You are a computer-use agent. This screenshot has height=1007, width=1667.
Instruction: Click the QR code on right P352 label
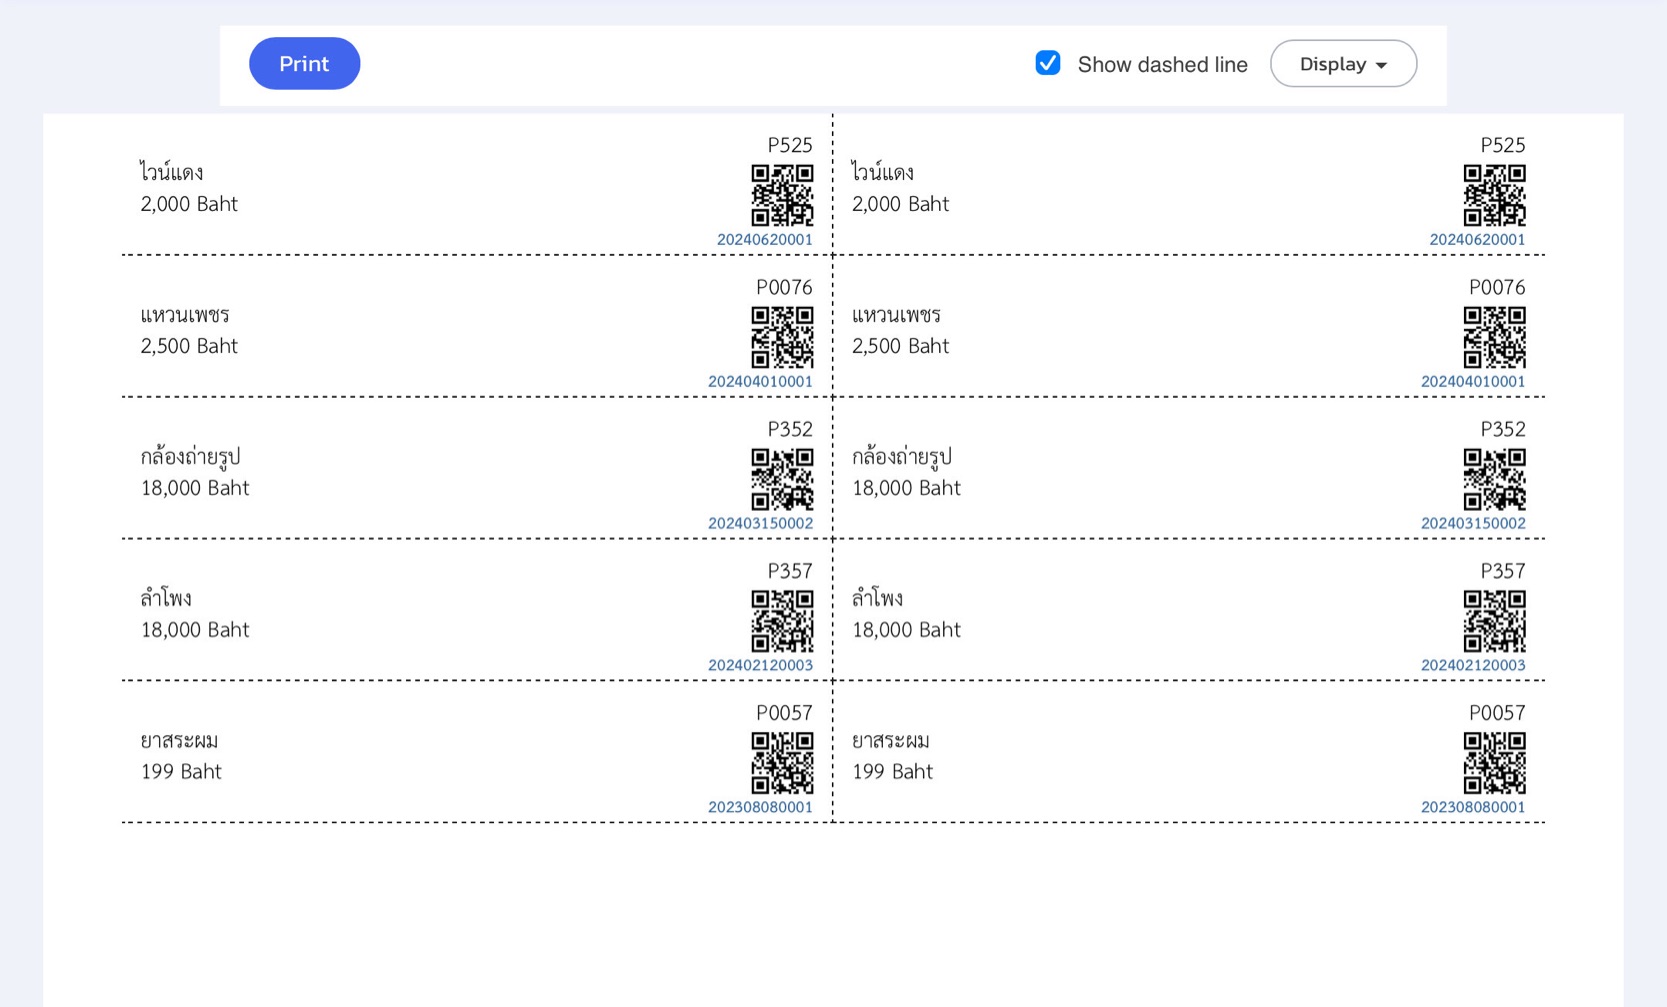click(x=1494, y=479)
